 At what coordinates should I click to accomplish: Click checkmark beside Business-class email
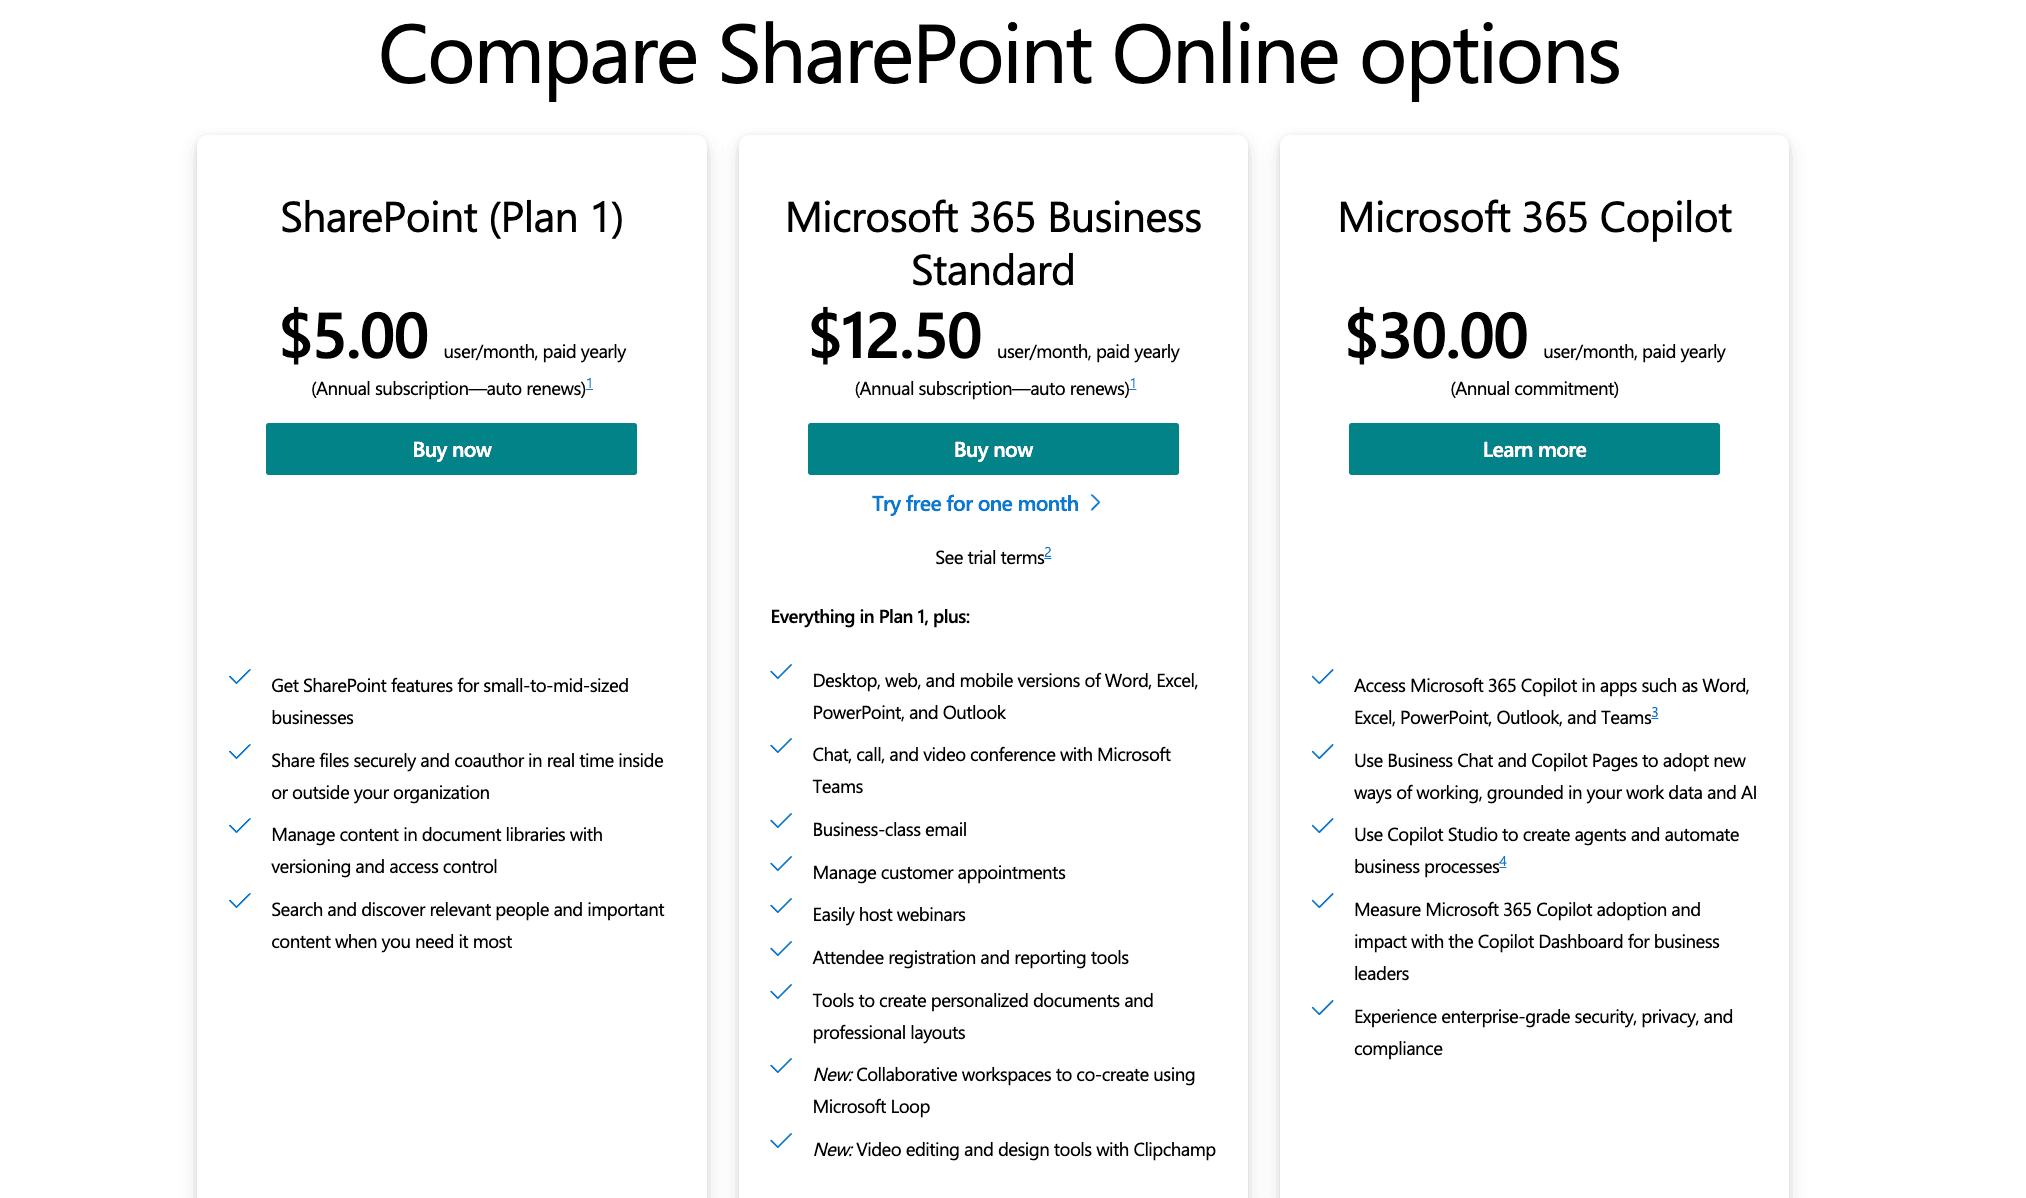click(x=781, y=821)
